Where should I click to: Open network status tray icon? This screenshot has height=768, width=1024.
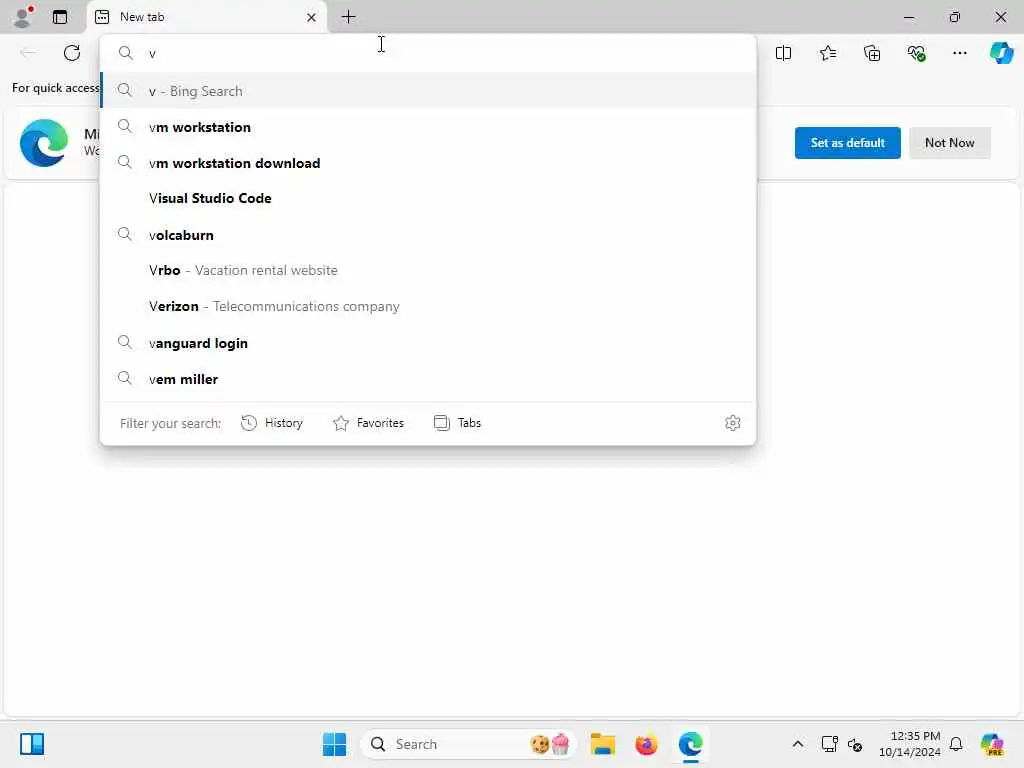tap(829, 744)
